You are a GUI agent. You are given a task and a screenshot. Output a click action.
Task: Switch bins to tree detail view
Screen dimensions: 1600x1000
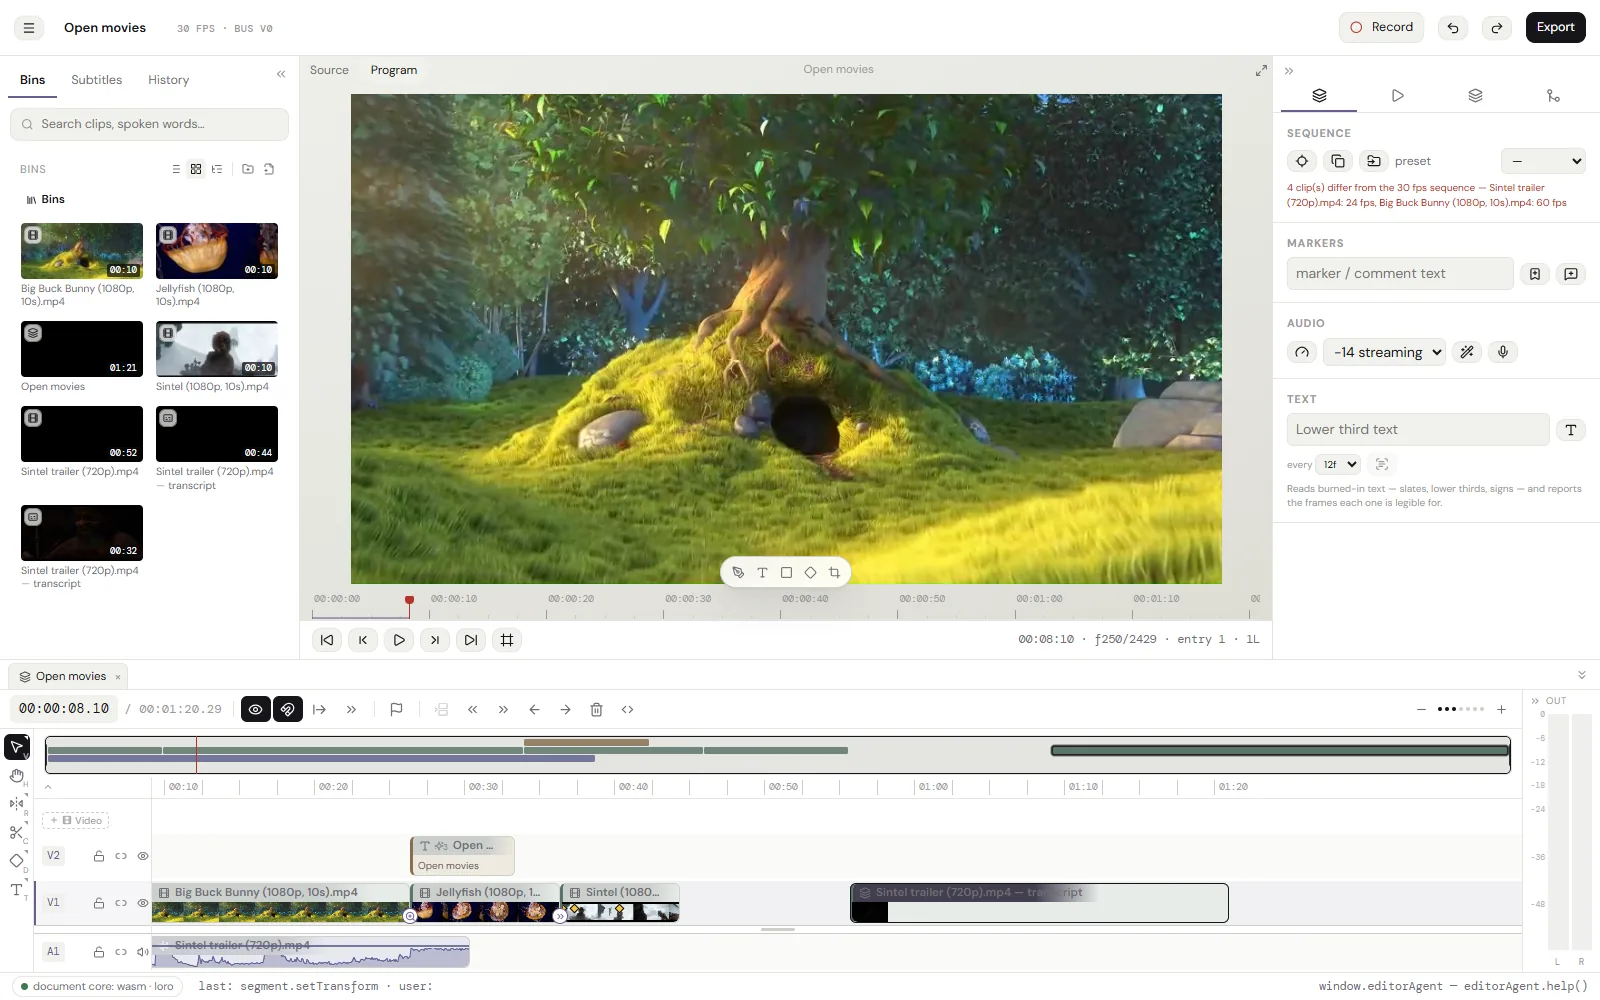(x=217, y=169)
